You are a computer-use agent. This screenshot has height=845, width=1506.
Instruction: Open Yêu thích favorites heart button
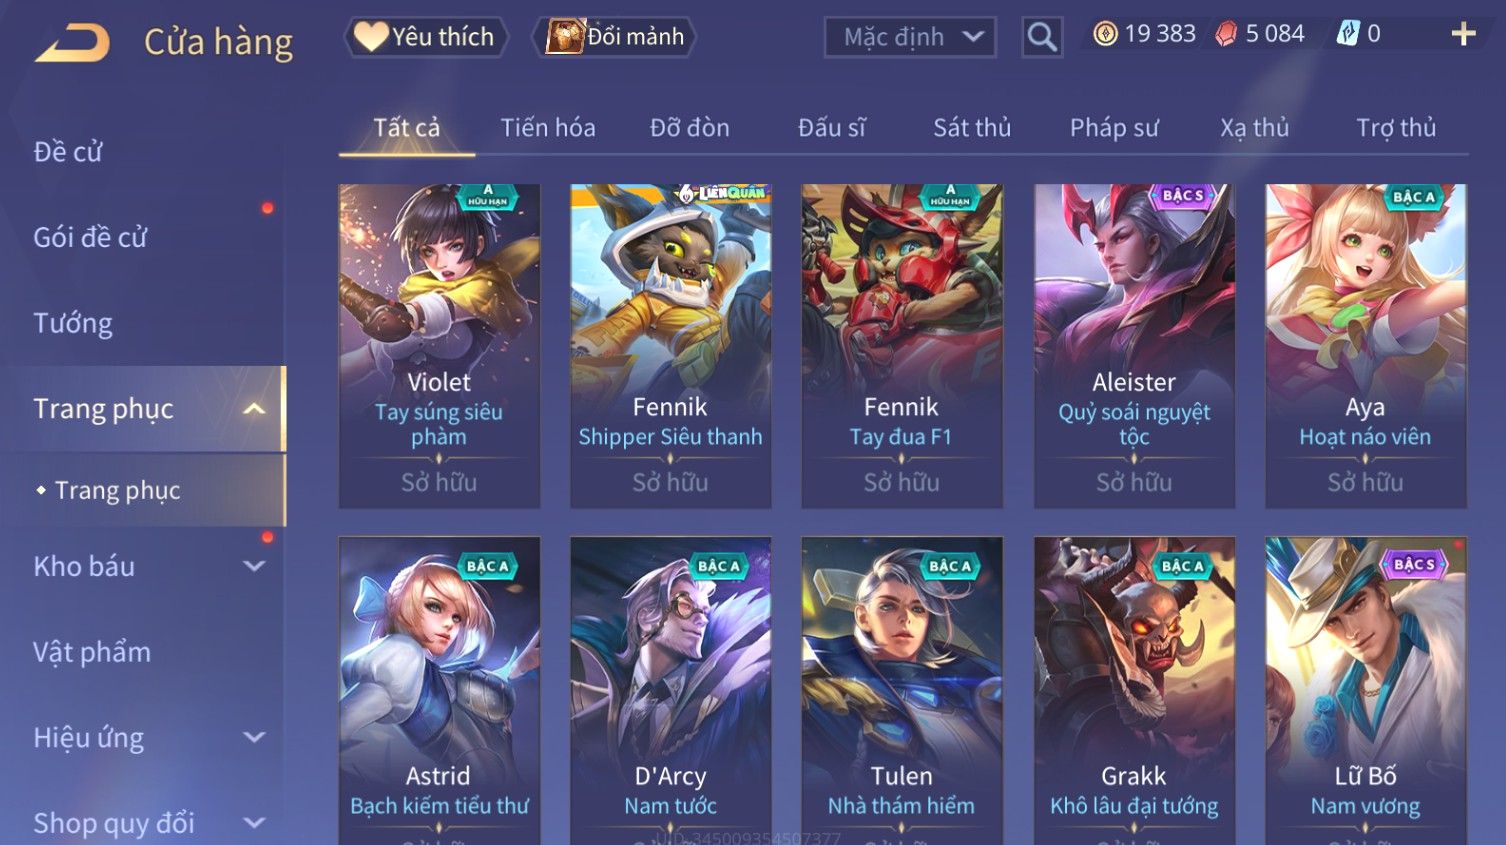[426, 37]
